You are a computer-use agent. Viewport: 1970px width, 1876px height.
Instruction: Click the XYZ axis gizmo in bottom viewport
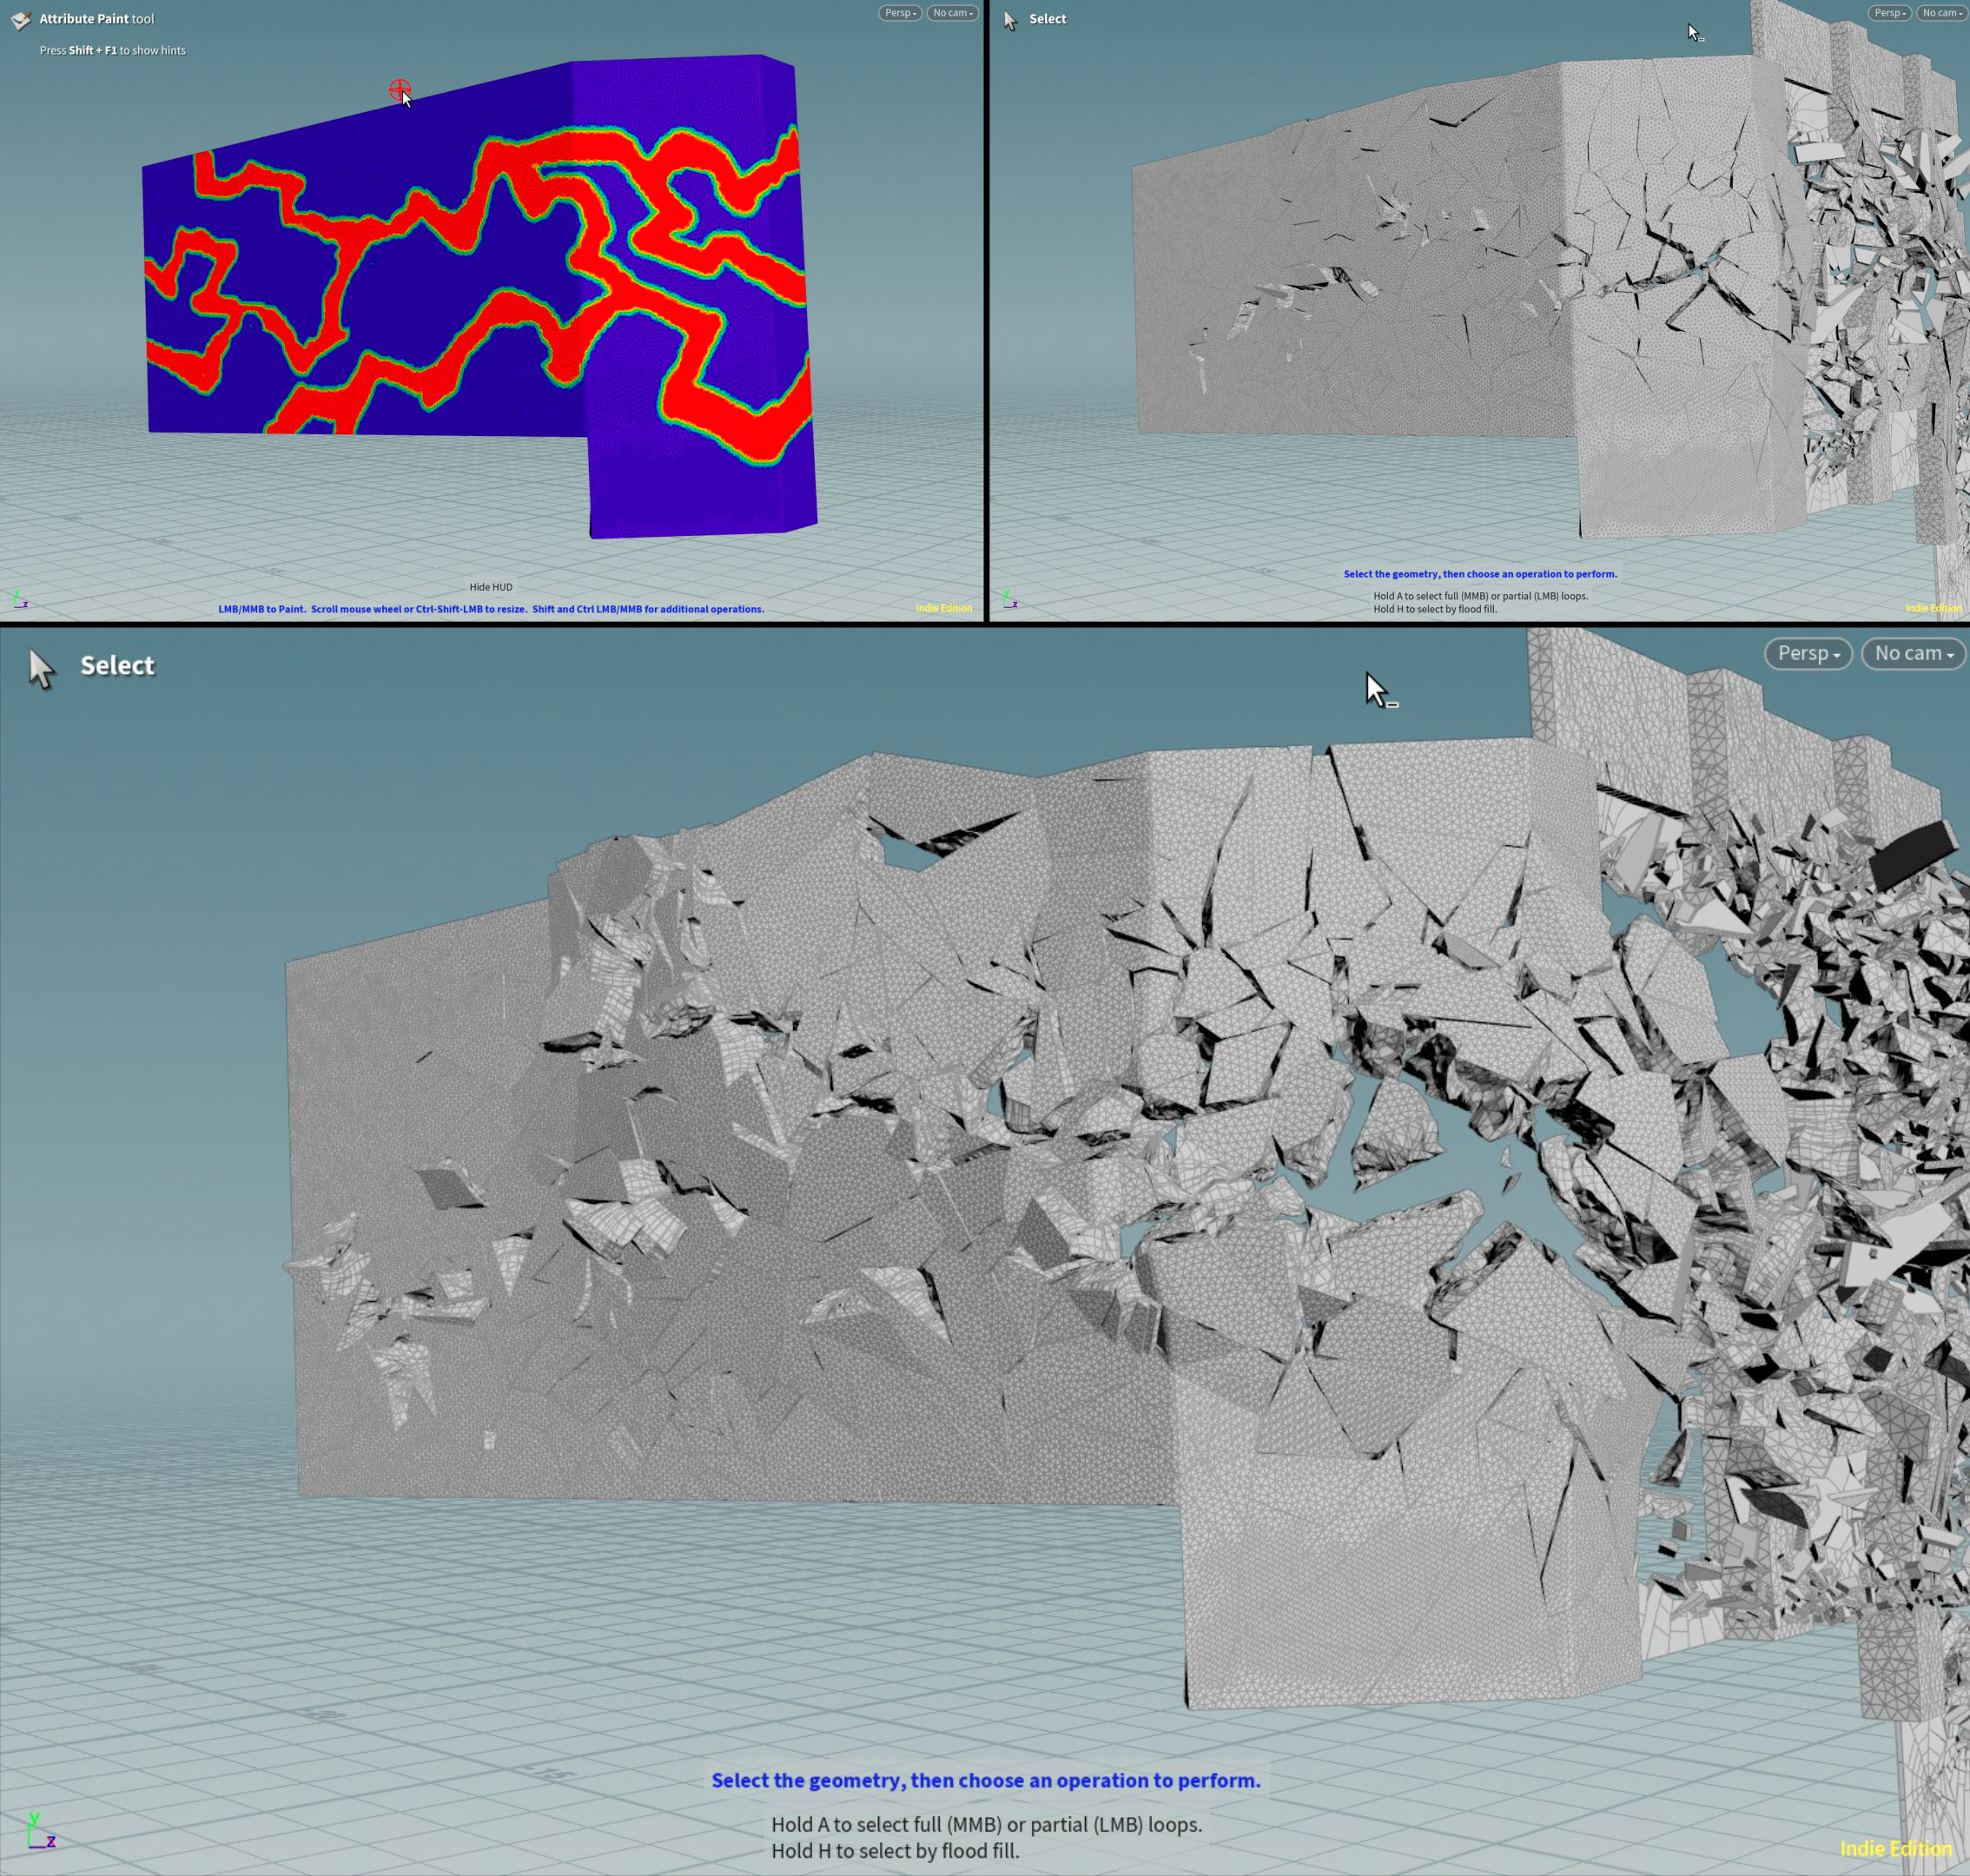pyautogui.click(x=40, y=1832)
